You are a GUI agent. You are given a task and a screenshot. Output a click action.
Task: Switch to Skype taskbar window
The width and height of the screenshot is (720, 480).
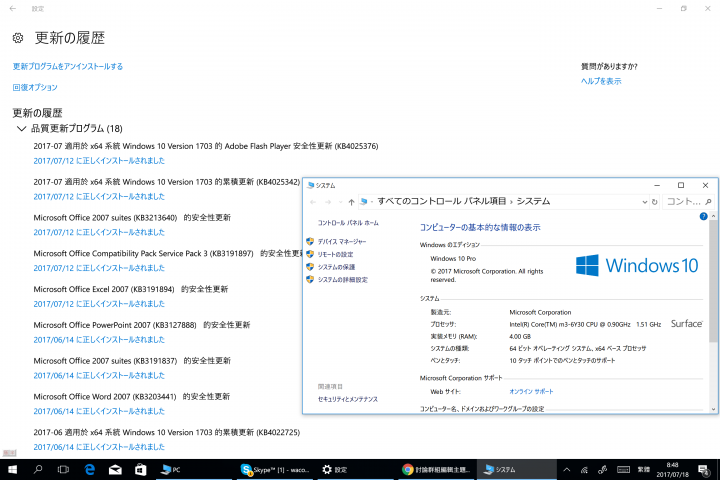276,469
